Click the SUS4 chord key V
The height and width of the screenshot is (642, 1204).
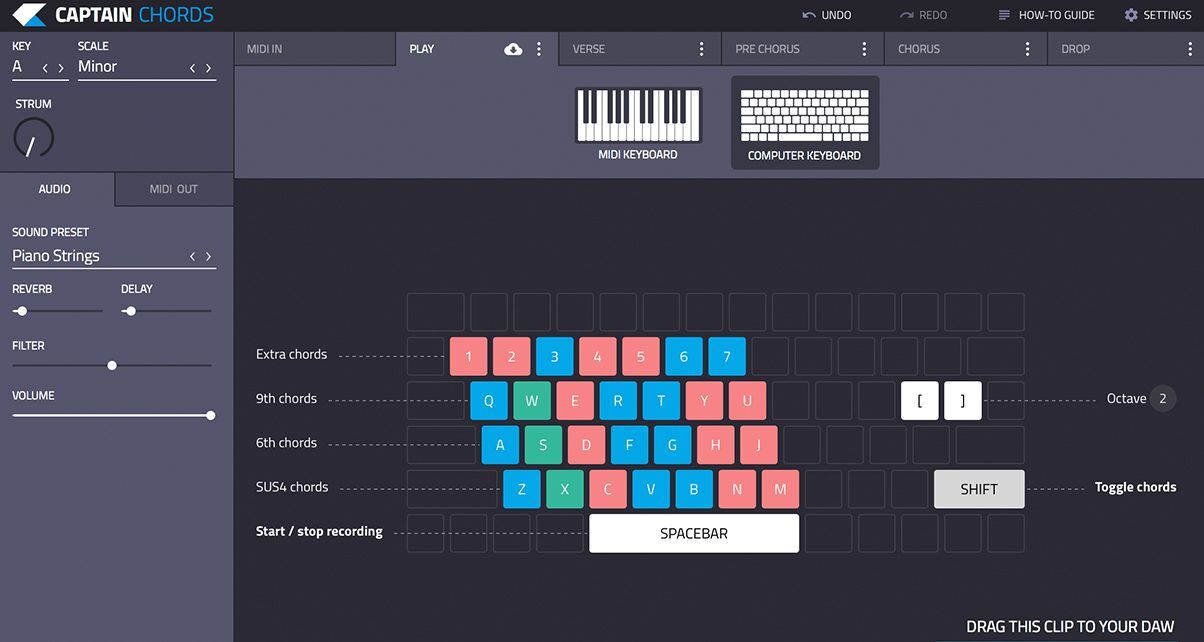(651, 489)
